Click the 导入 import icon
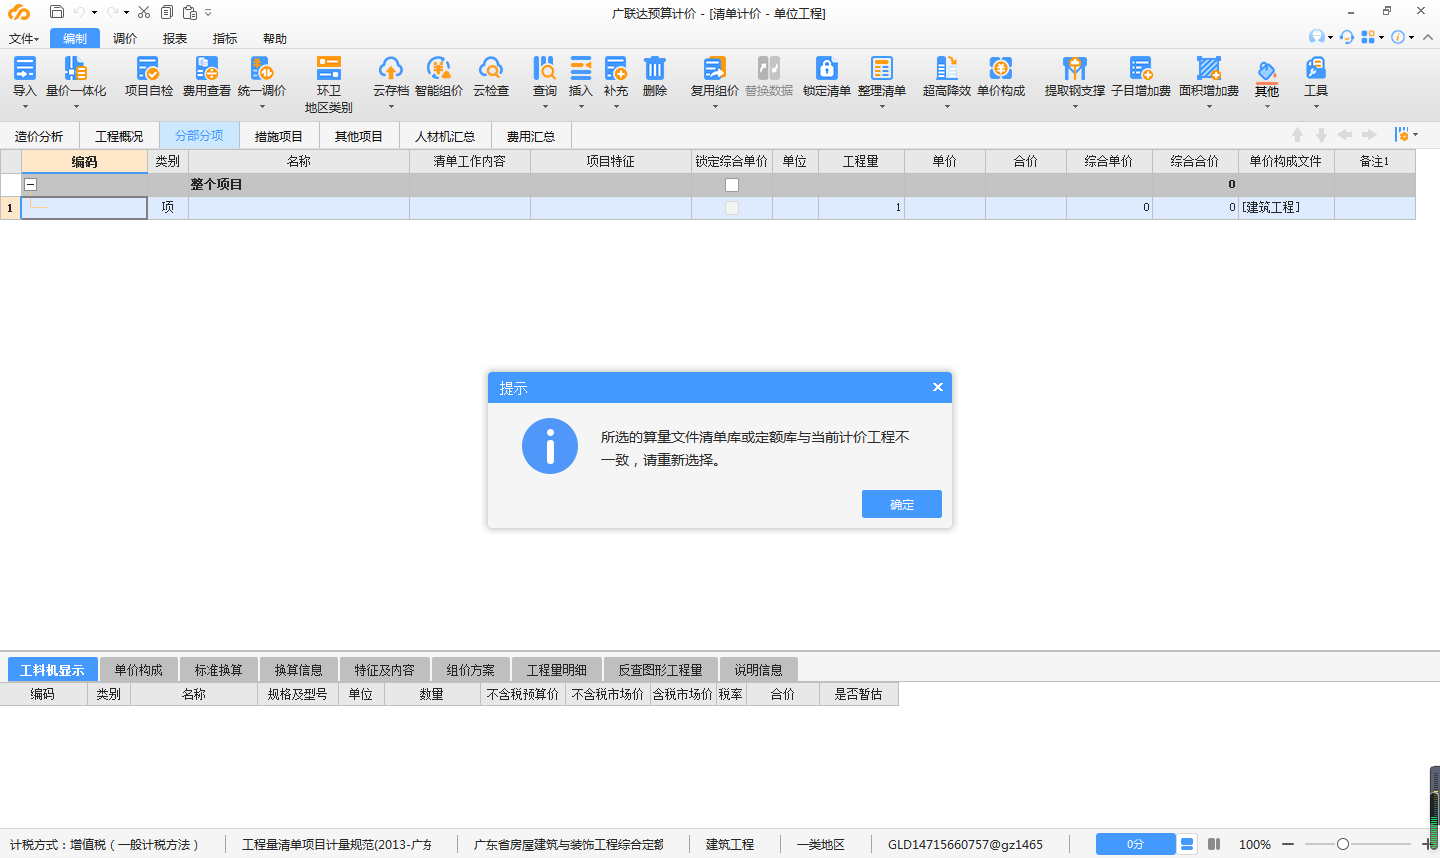The width and height of the screenshot is (1440, 858). (x=24, y=68)
